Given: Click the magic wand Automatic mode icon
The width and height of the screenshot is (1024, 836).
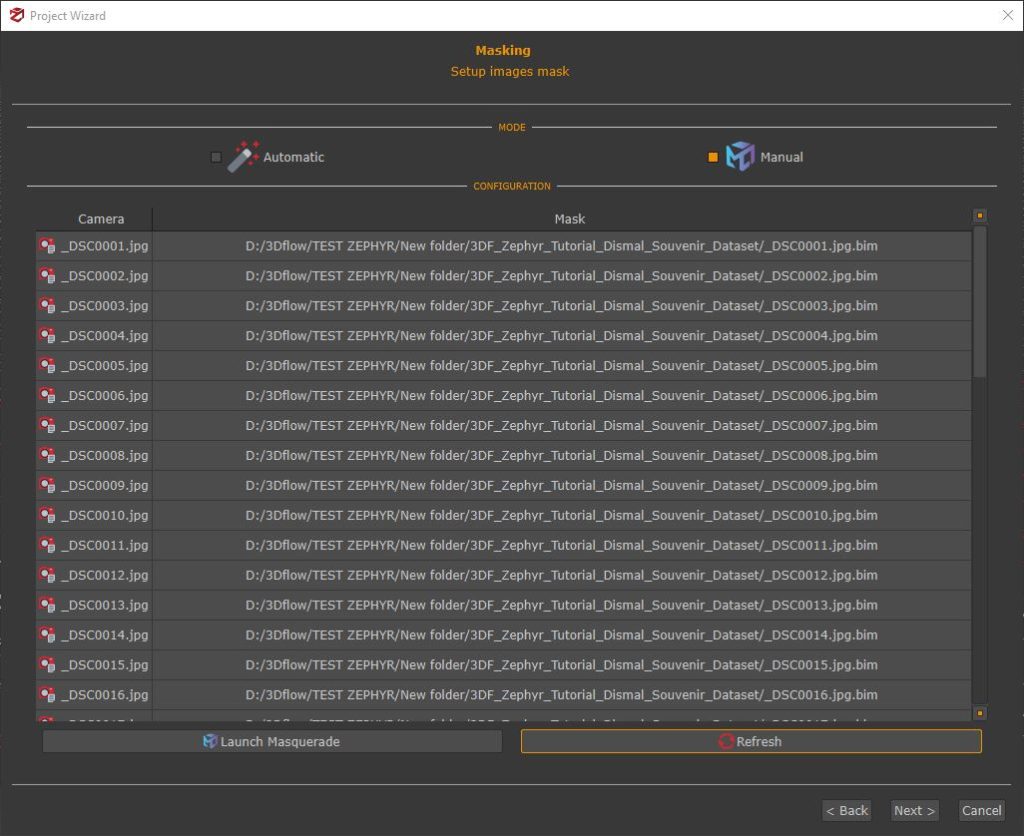Looking at the screenshot, I should pos(243,157).
